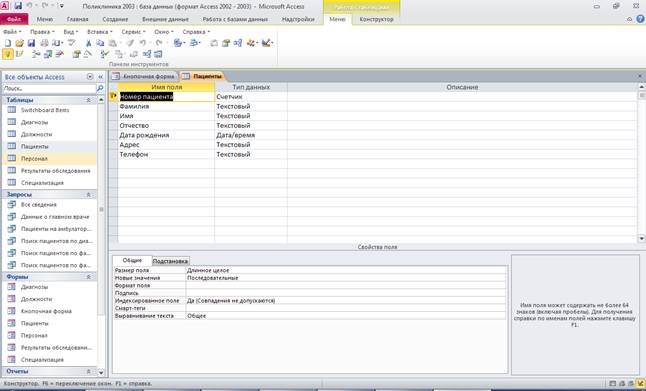Click the Новые значения value Последовательные
The width and height of the screenshot is (646, 391).
pos(346,278)
